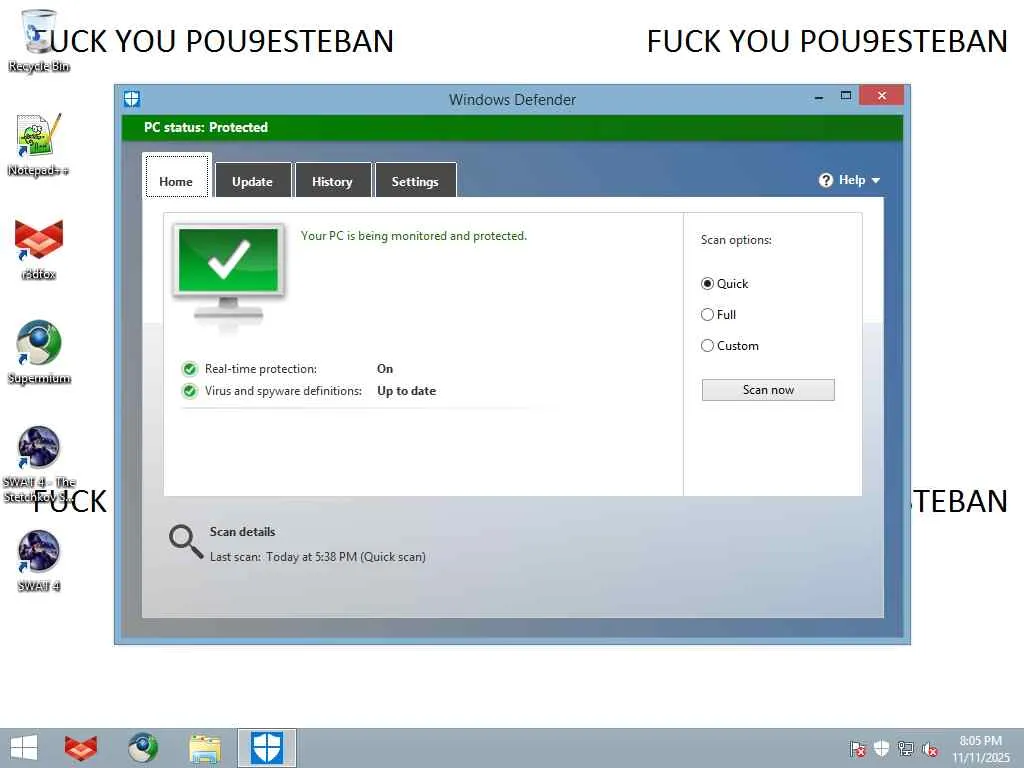Screen dimensions: 1024x768
Task: Click the Real-time protection 'On' value
Action: [x=385, y=369]
